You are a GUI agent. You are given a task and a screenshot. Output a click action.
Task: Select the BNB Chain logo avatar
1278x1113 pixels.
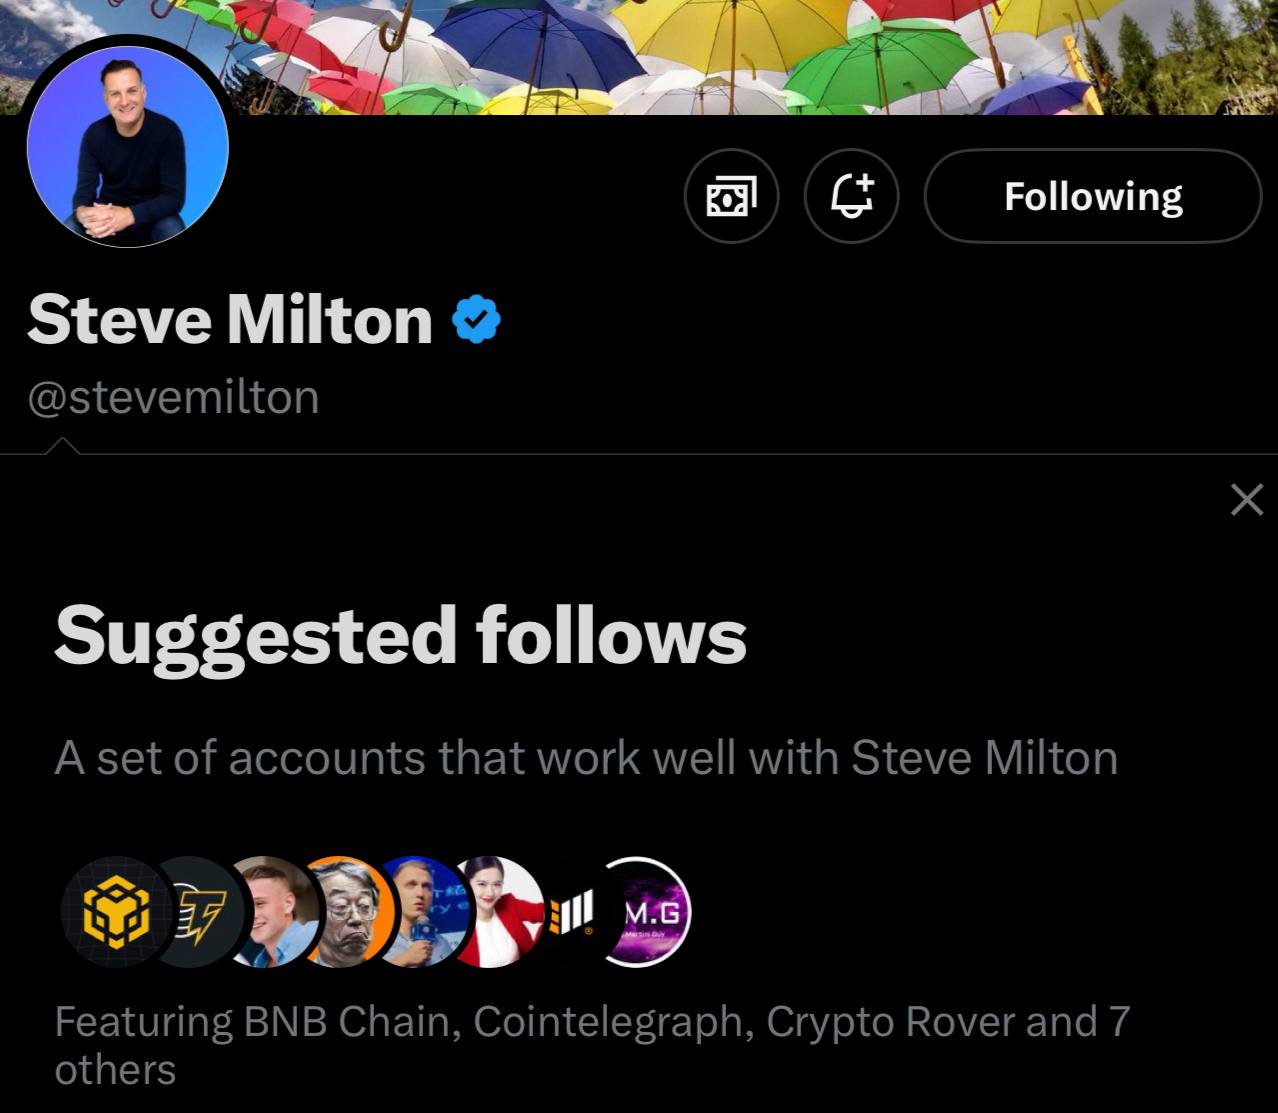(x=110, y=912)
